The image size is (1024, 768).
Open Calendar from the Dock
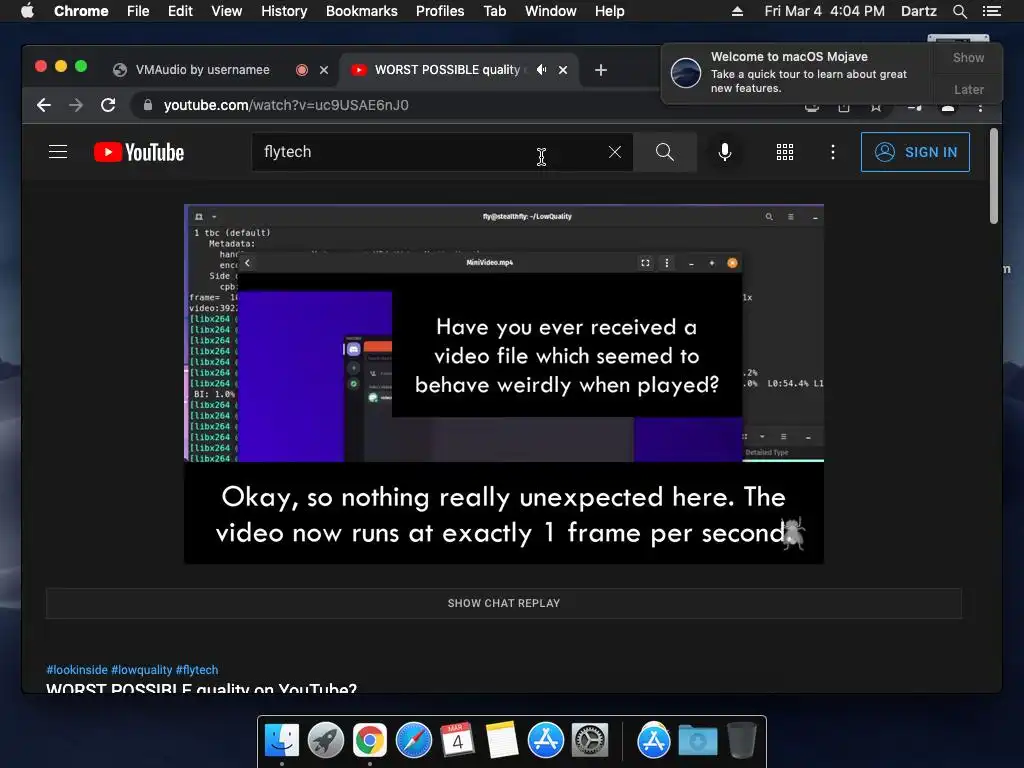(457, 741)
